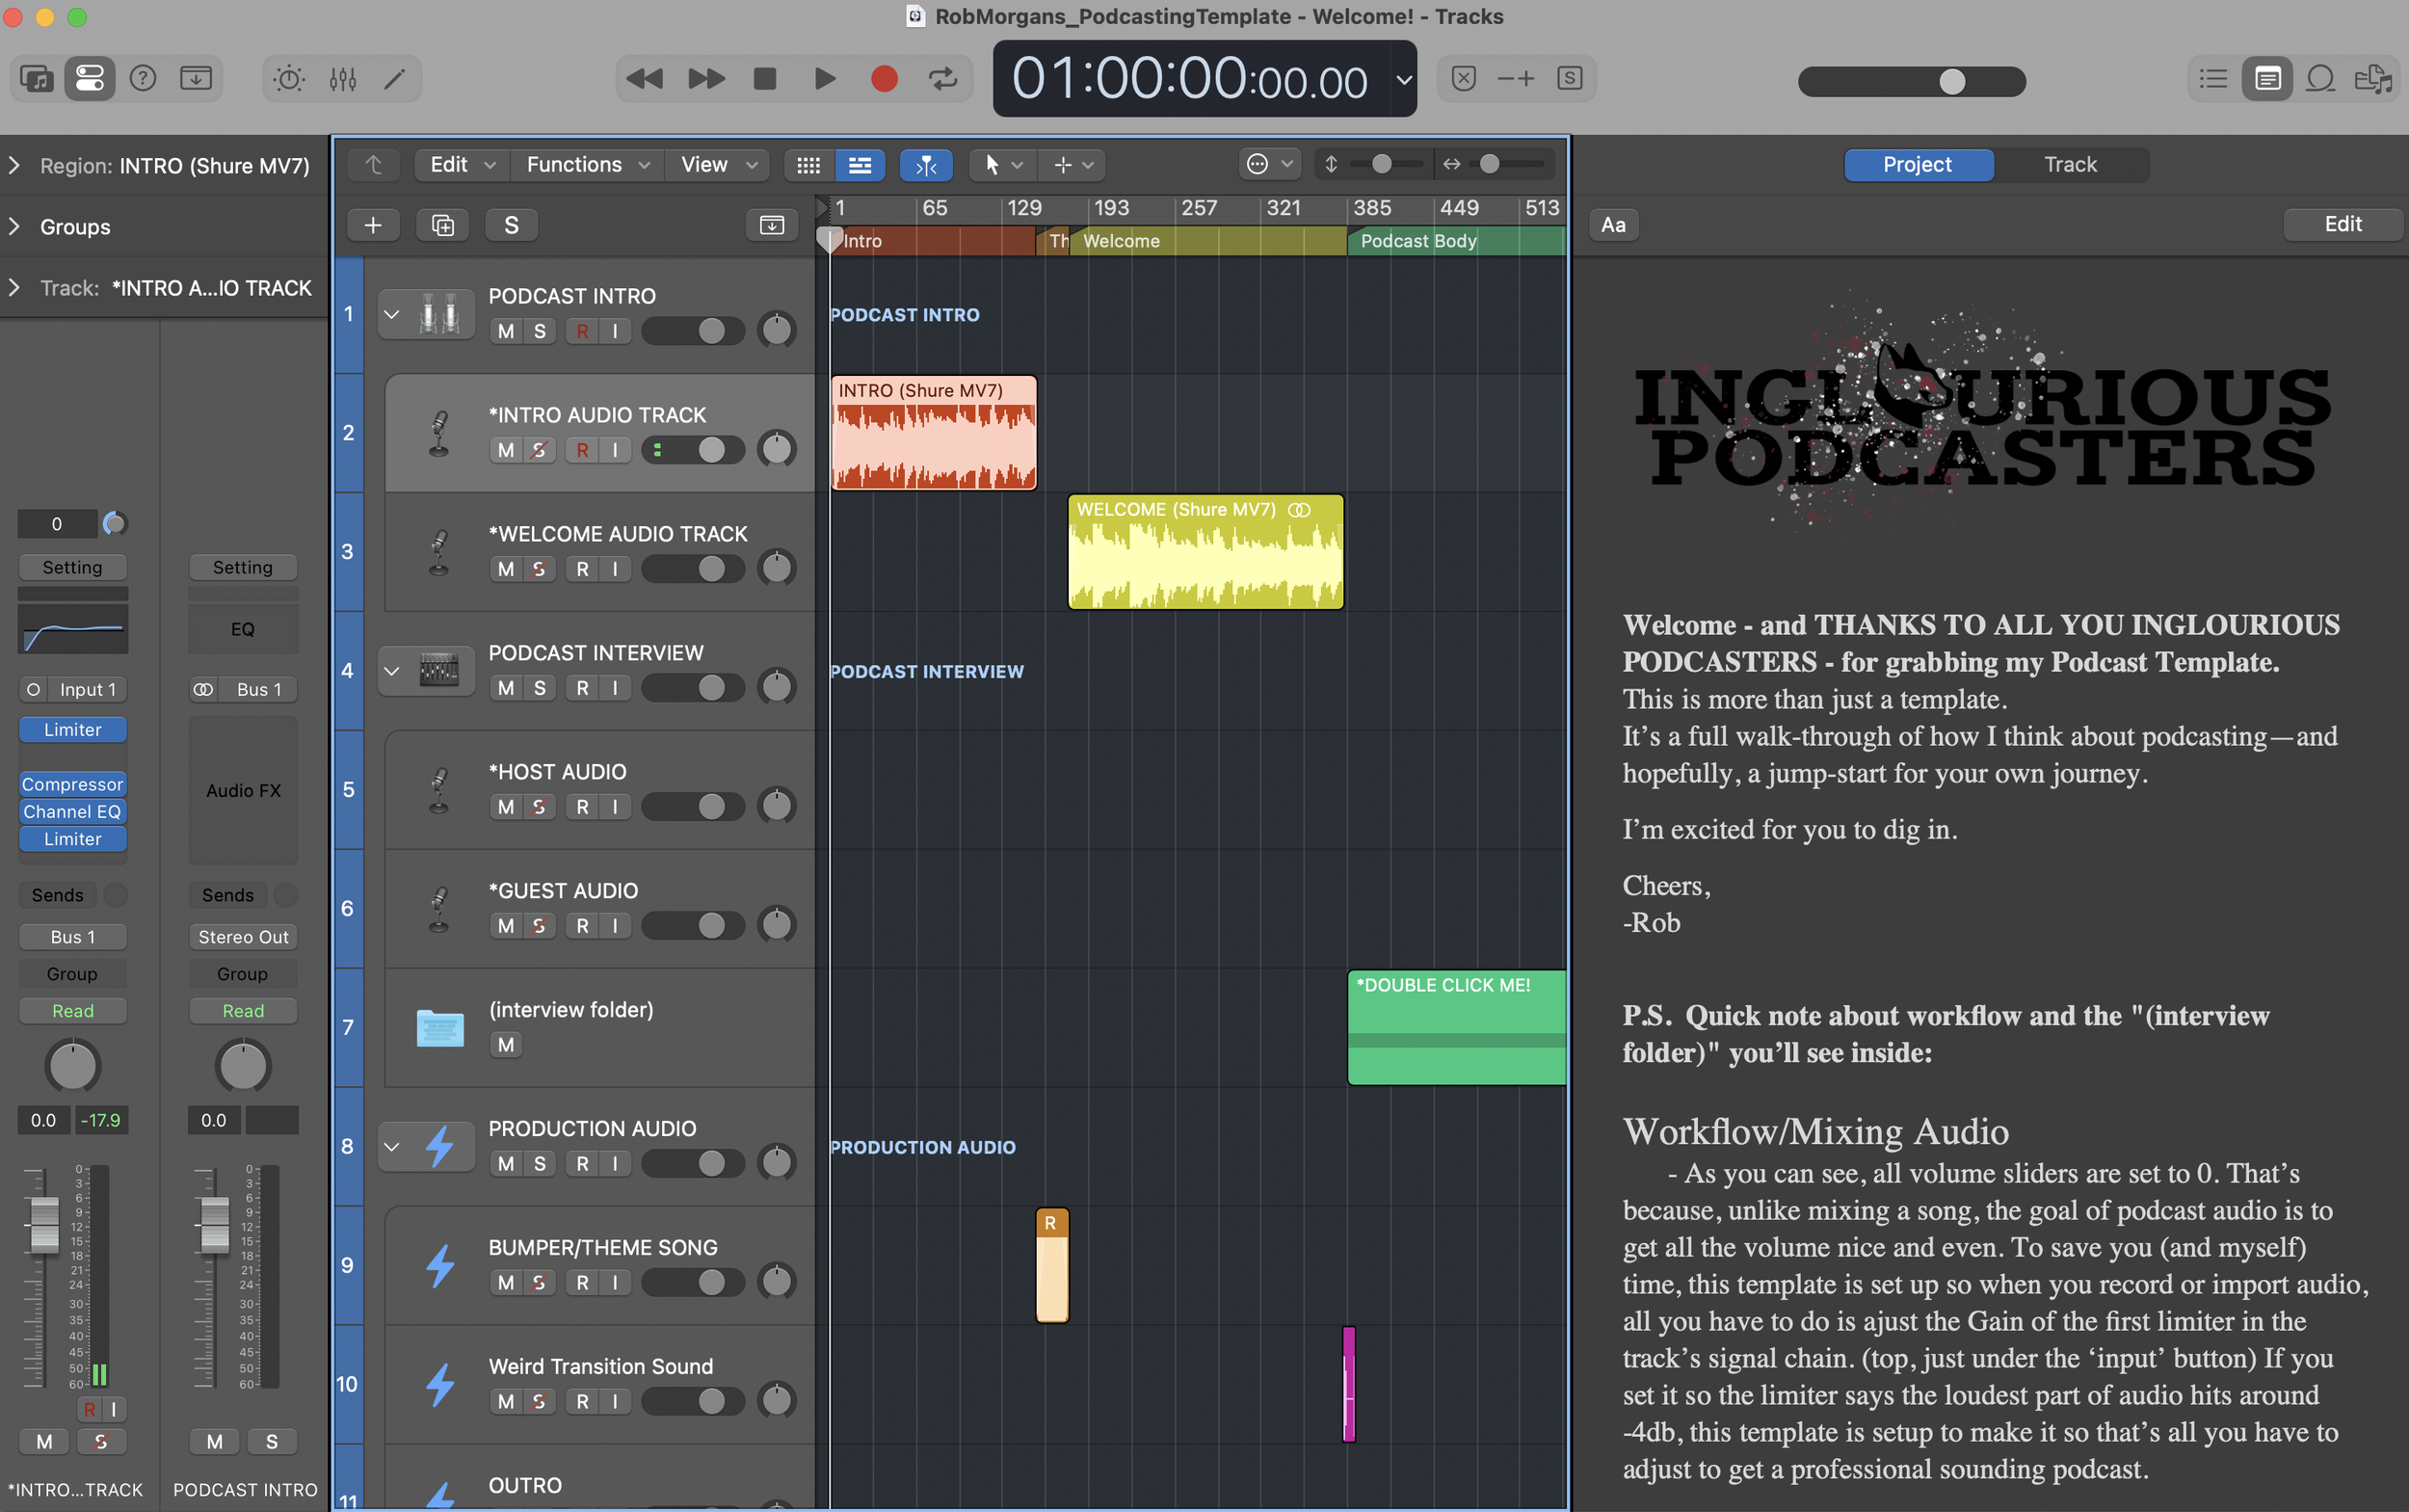Select the WELCOME (Shure MV7) region
Screen dimensions: 2409x1512
[1205, 552]
